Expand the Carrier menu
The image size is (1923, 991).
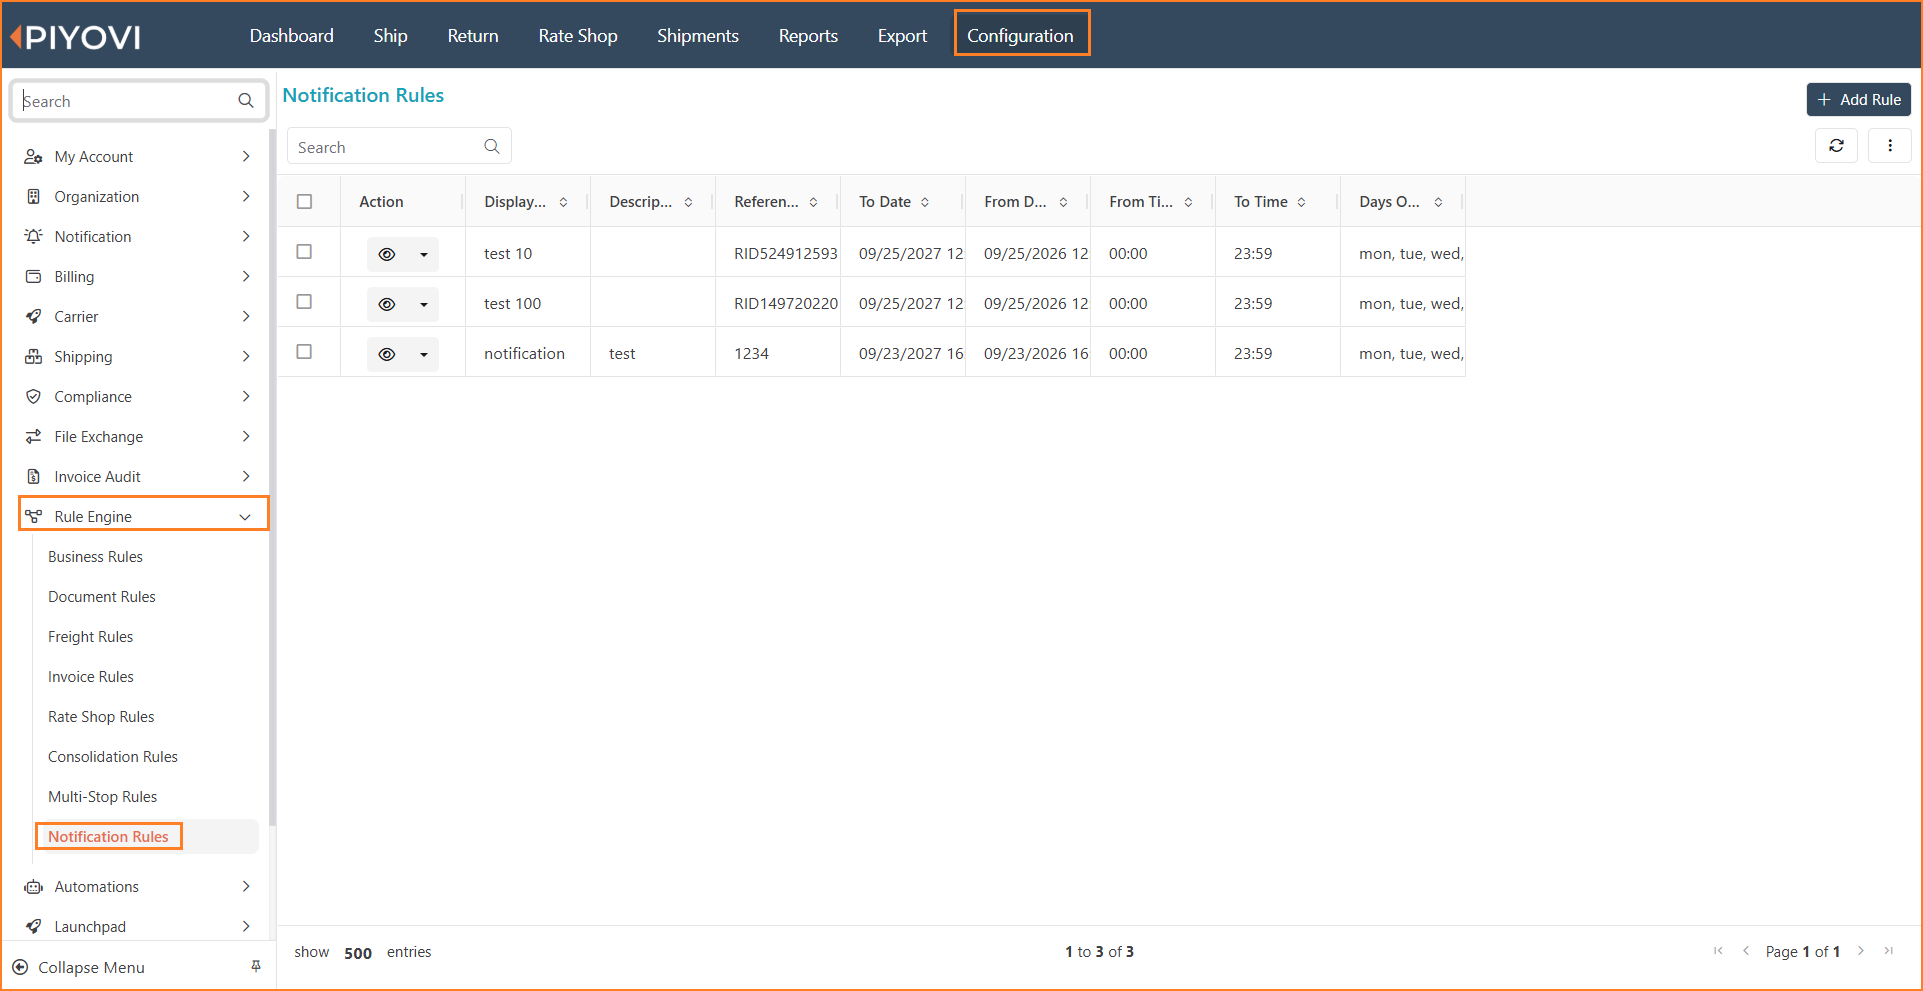coord(138,316)
